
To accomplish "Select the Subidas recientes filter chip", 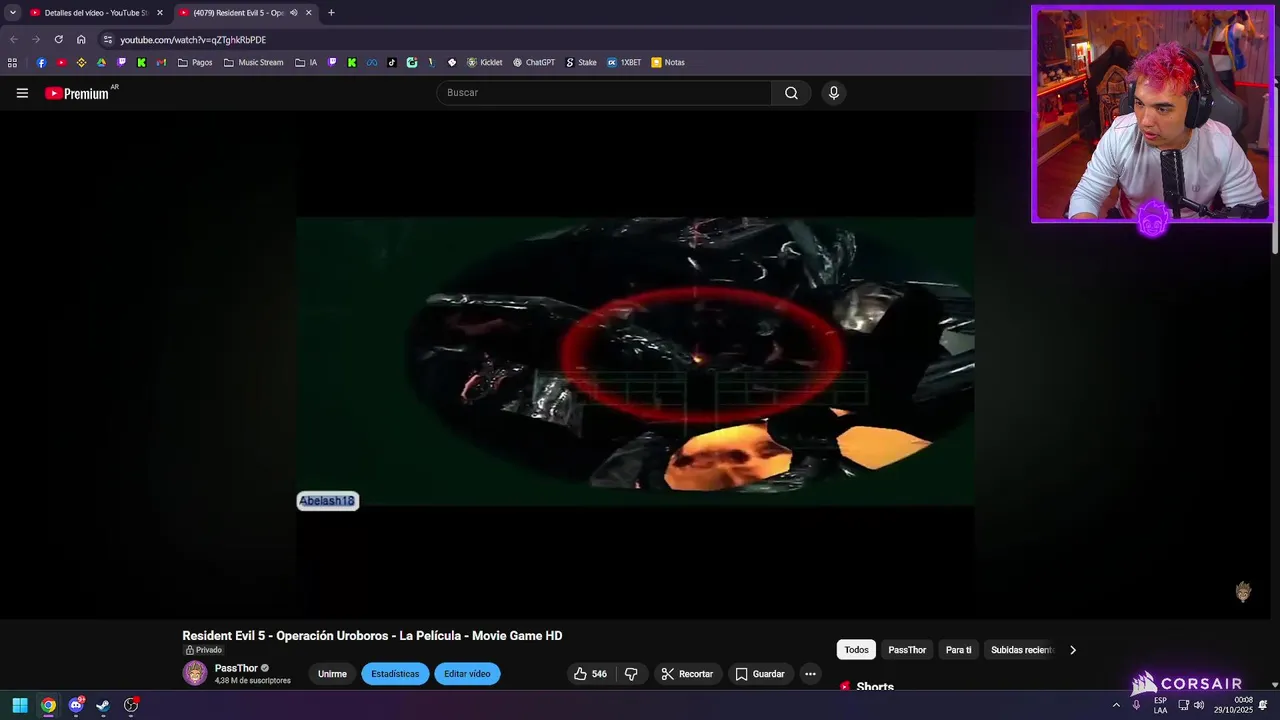I will [1021, 650].
